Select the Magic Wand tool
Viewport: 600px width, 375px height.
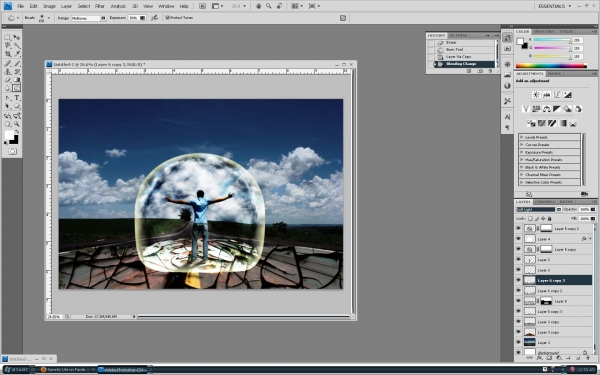click(17, 46)
